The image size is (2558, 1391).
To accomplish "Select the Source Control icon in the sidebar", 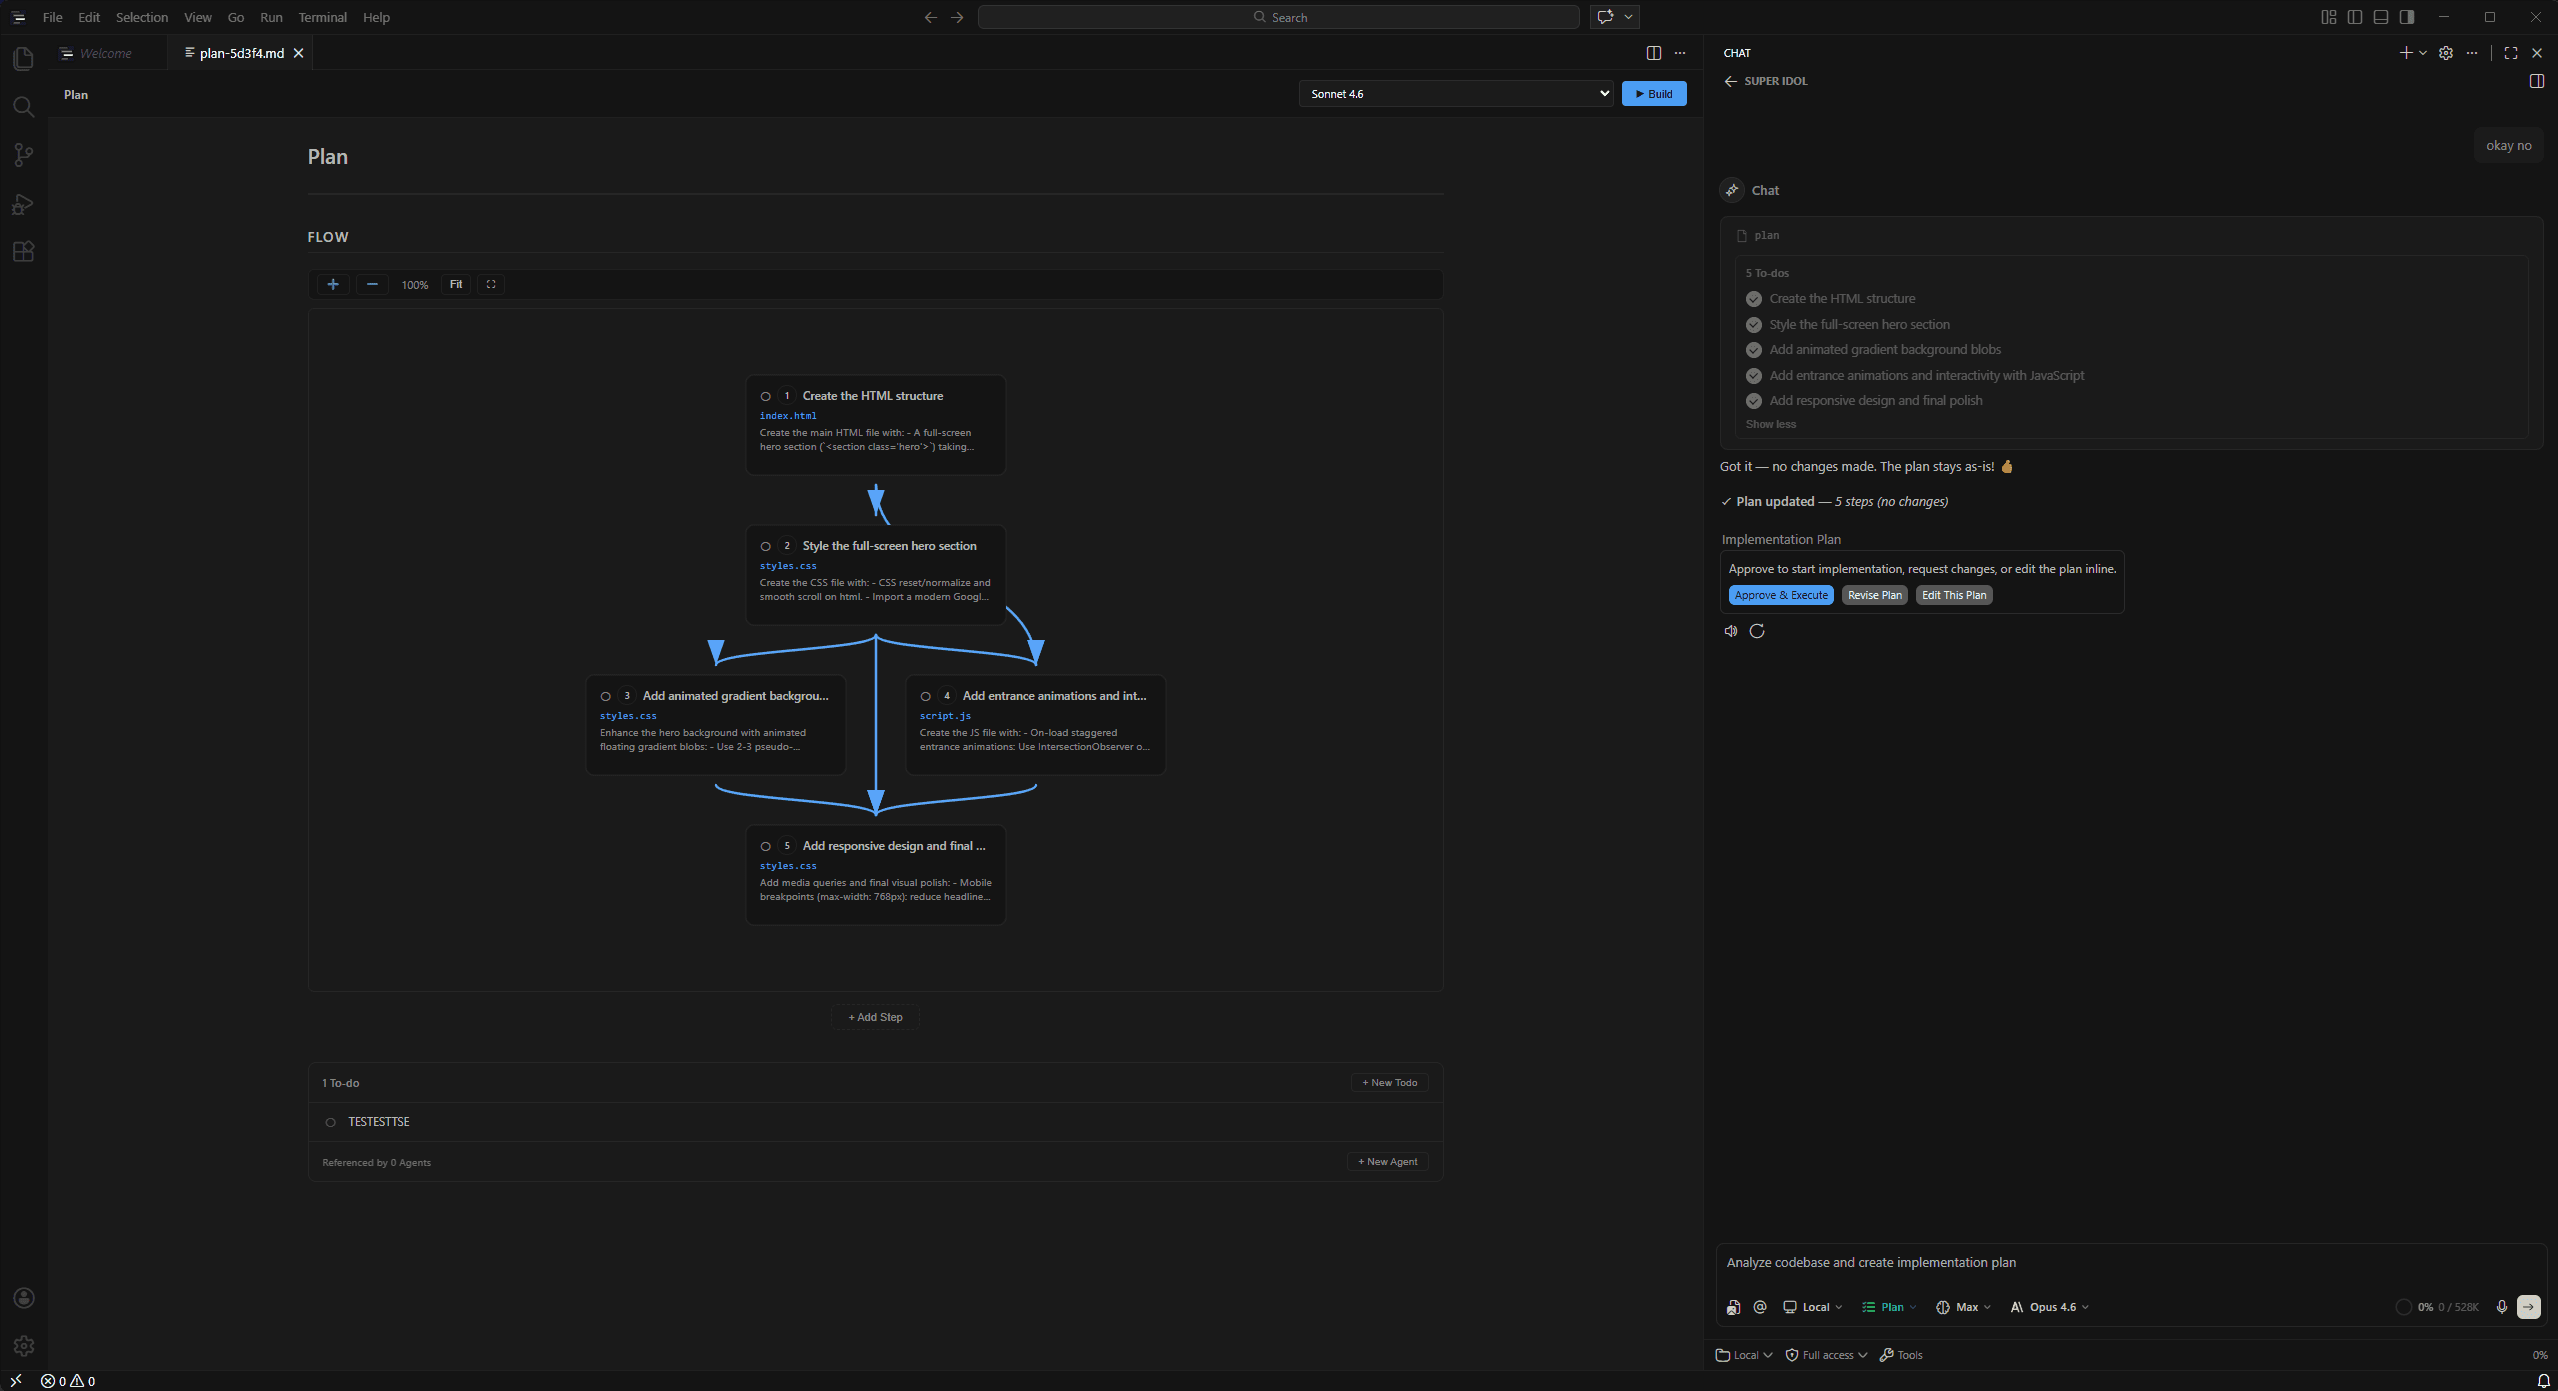I will pos(24,154).
